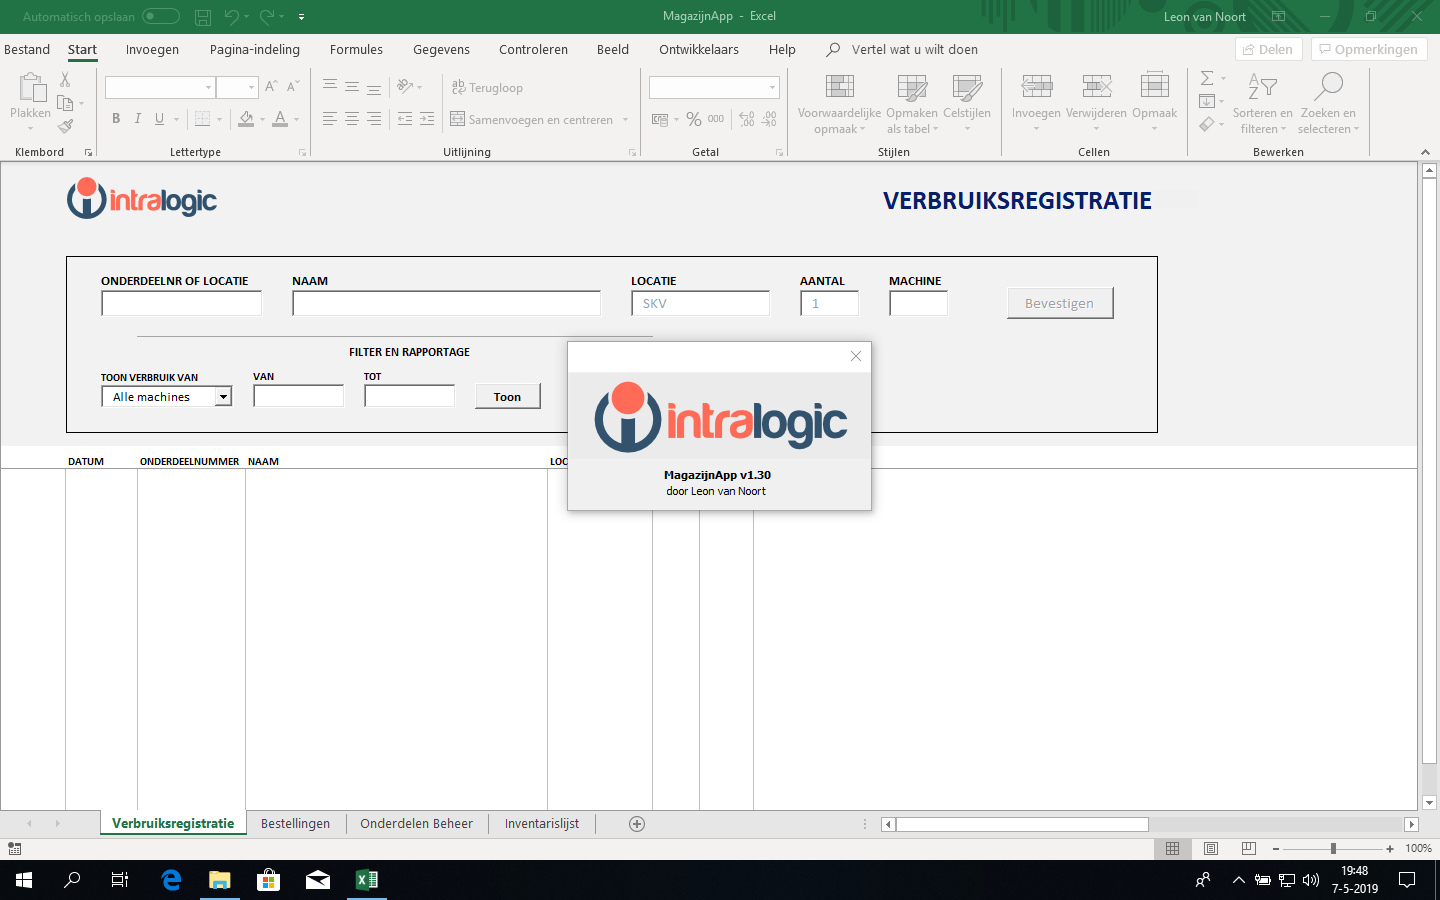
Task: Click the Opmaken als tabel icon
Action: [911, 88]
